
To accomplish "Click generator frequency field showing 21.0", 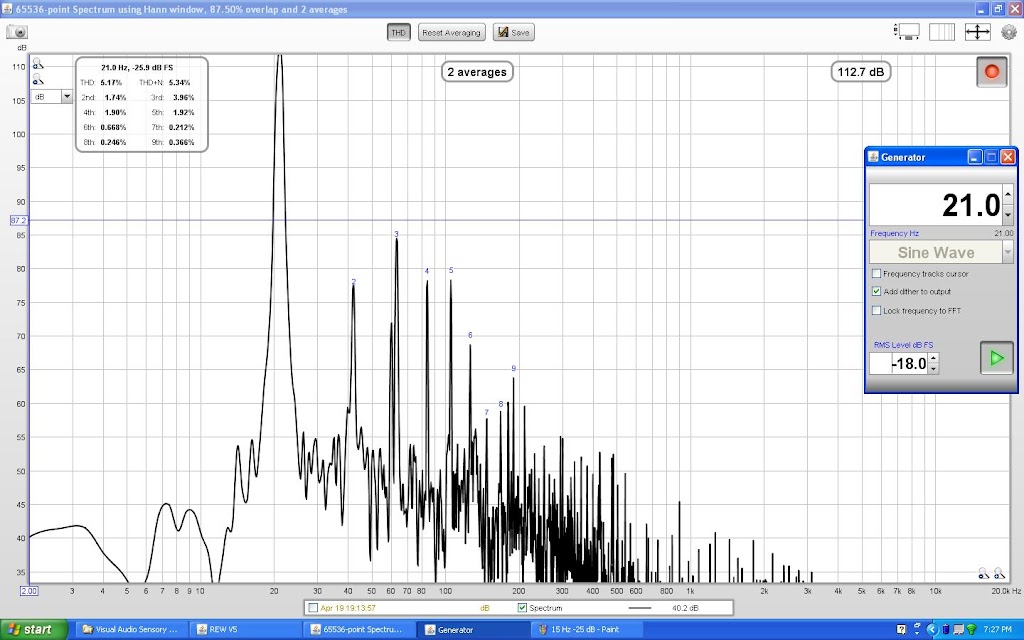I will [936, 205].
